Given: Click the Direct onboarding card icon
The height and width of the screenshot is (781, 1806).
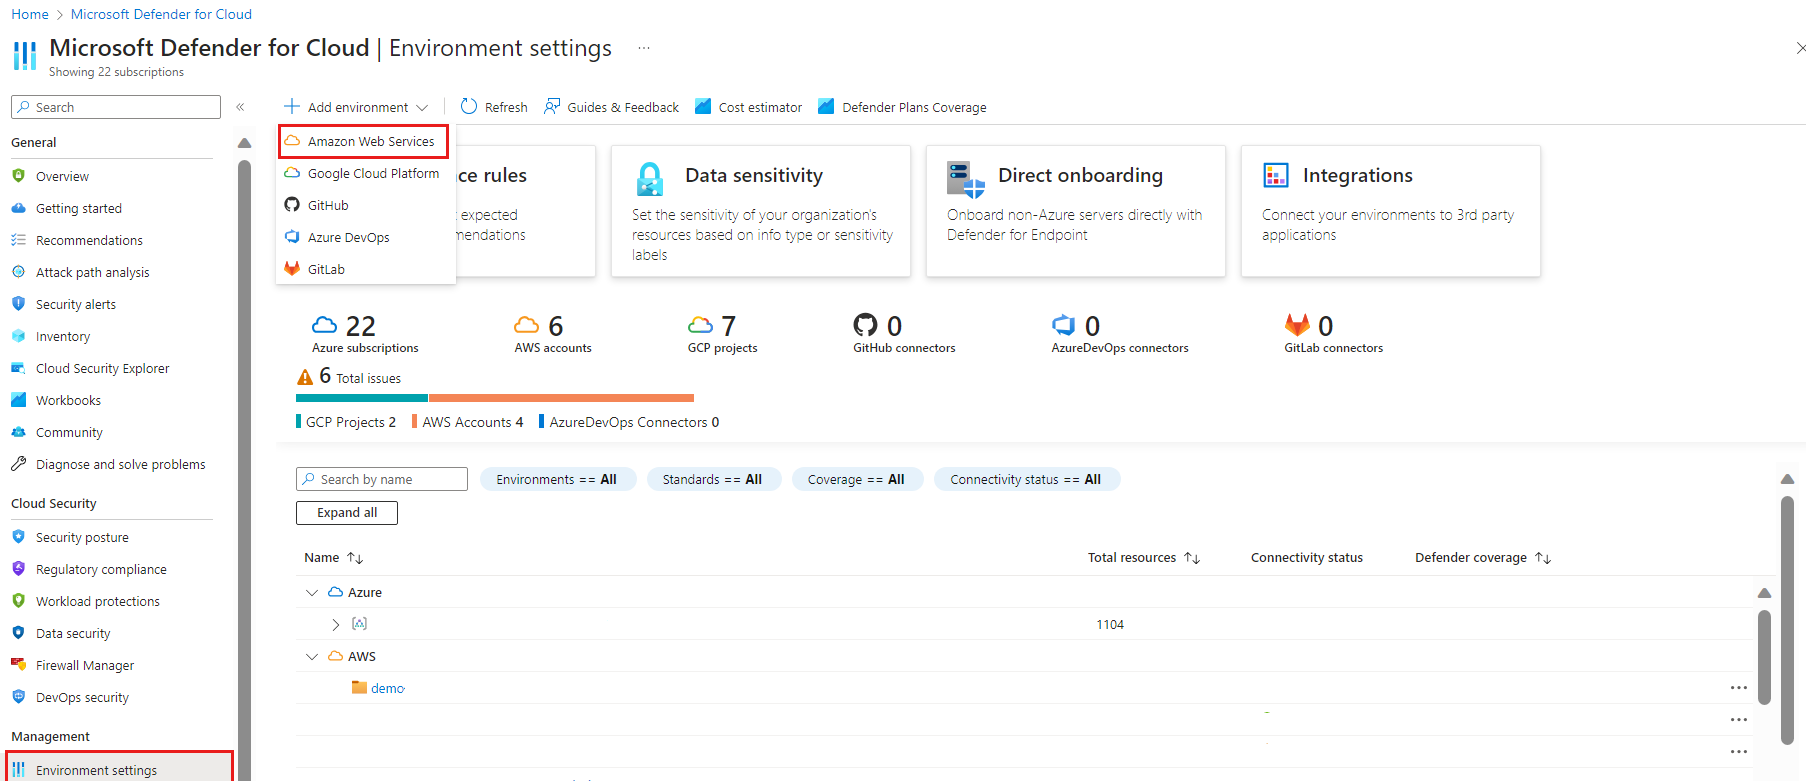Looking at the screenshot, I should point(965,179).
